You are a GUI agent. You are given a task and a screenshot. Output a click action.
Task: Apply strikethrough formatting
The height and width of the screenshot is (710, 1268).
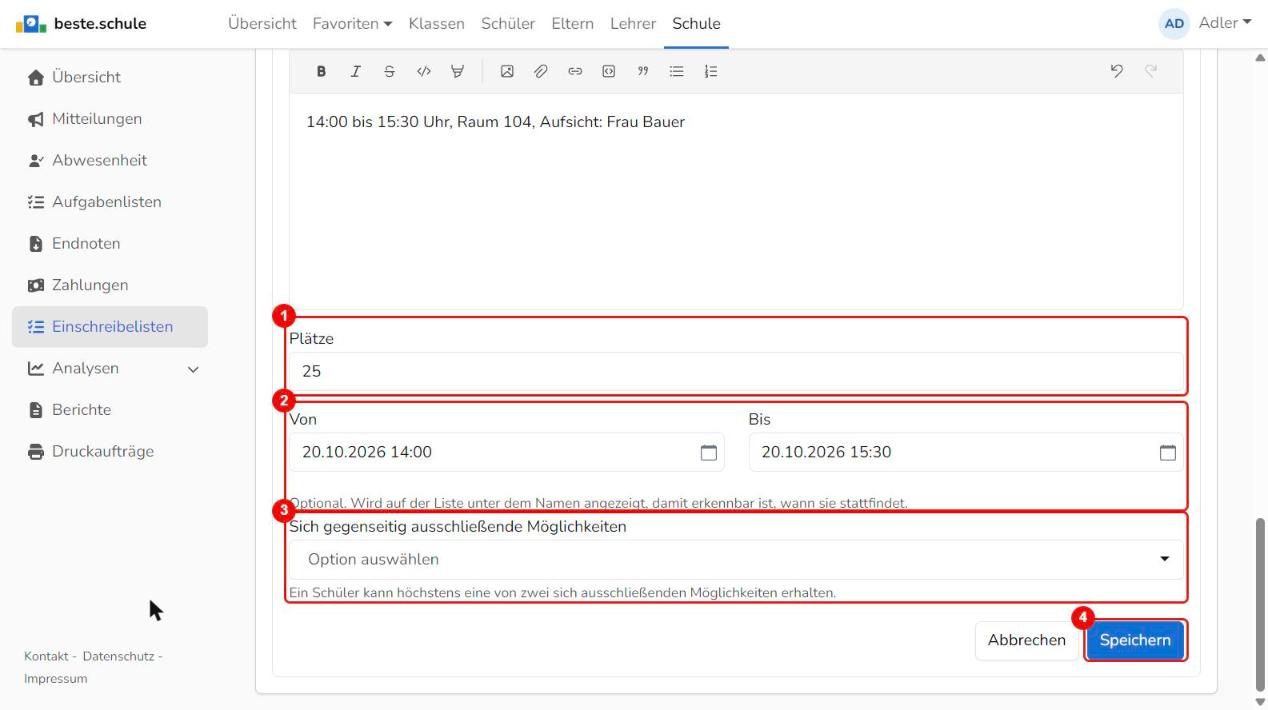coord(389,71)
